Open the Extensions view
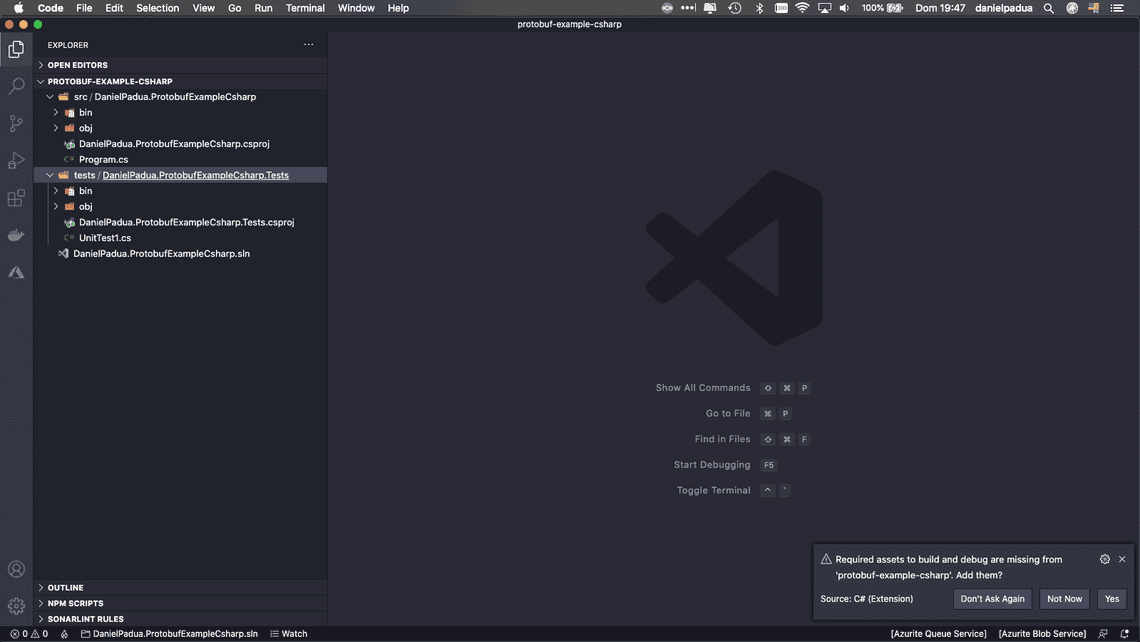Viewport: 1140px width, 642px height. pos(15,198)
